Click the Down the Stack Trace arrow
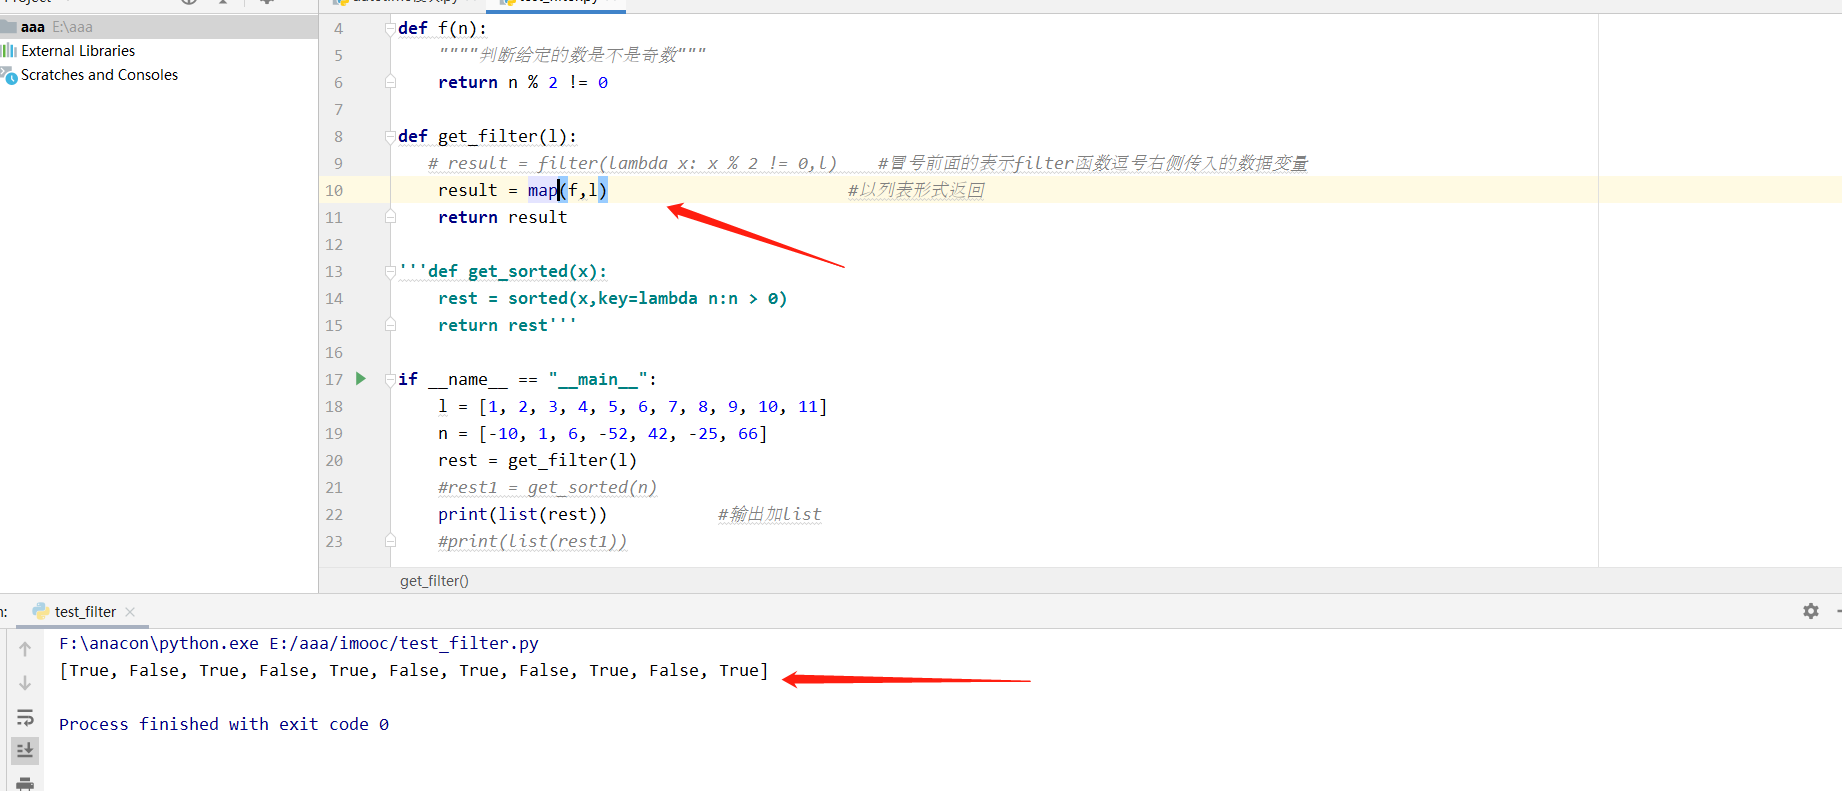Image resolution: width=1842 pixels, height=791 pixels. click(25, 683)
